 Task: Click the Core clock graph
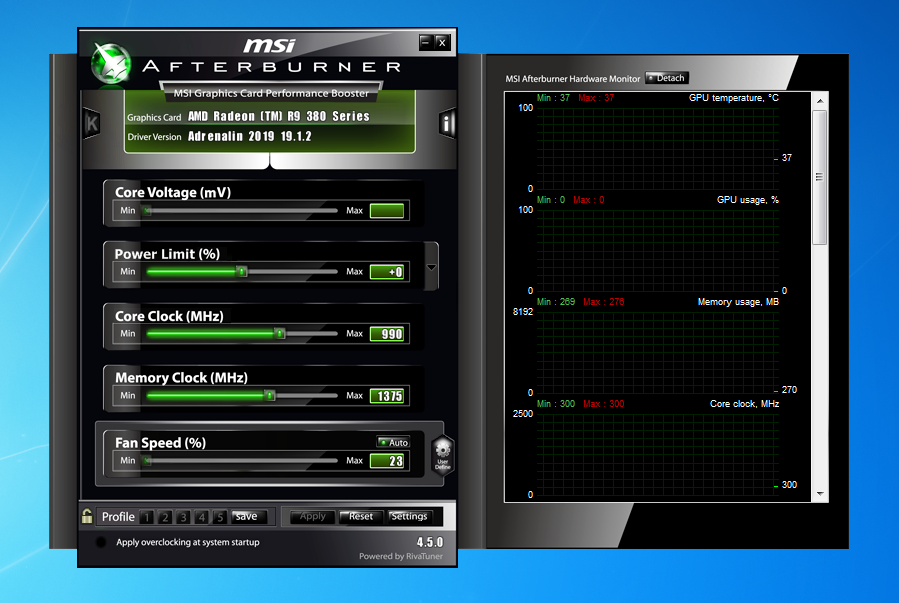(x=658, y=455)
